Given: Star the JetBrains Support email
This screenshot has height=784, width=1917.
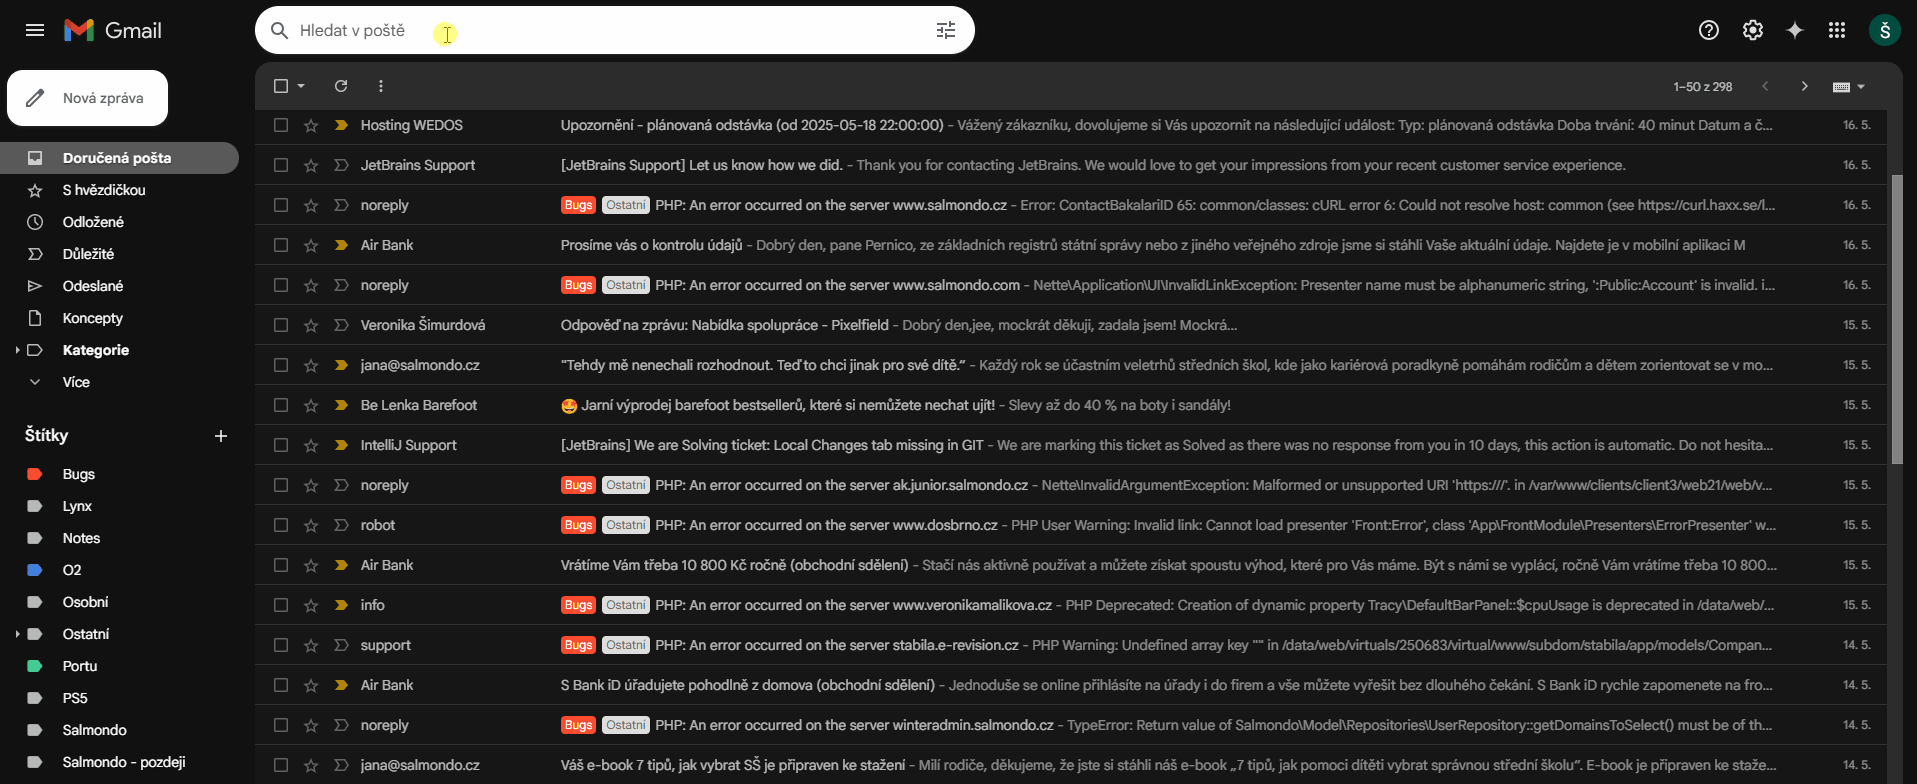Looking at the screenshot, I should click(x=311, y=165).
